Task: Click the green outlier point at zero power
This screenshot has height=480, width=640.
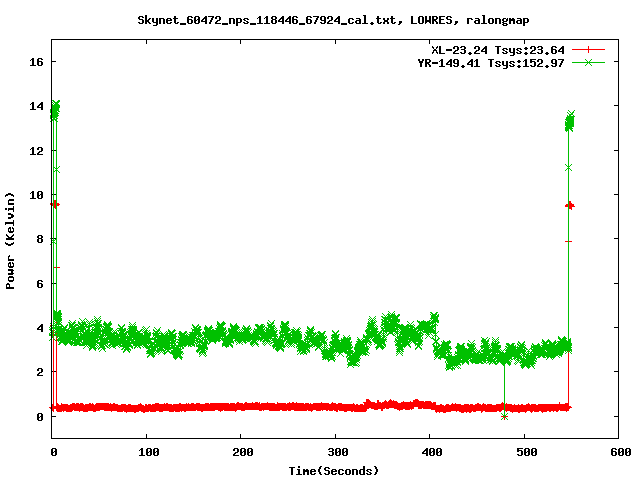Action: pyautogui.click(x=504, y=416)
